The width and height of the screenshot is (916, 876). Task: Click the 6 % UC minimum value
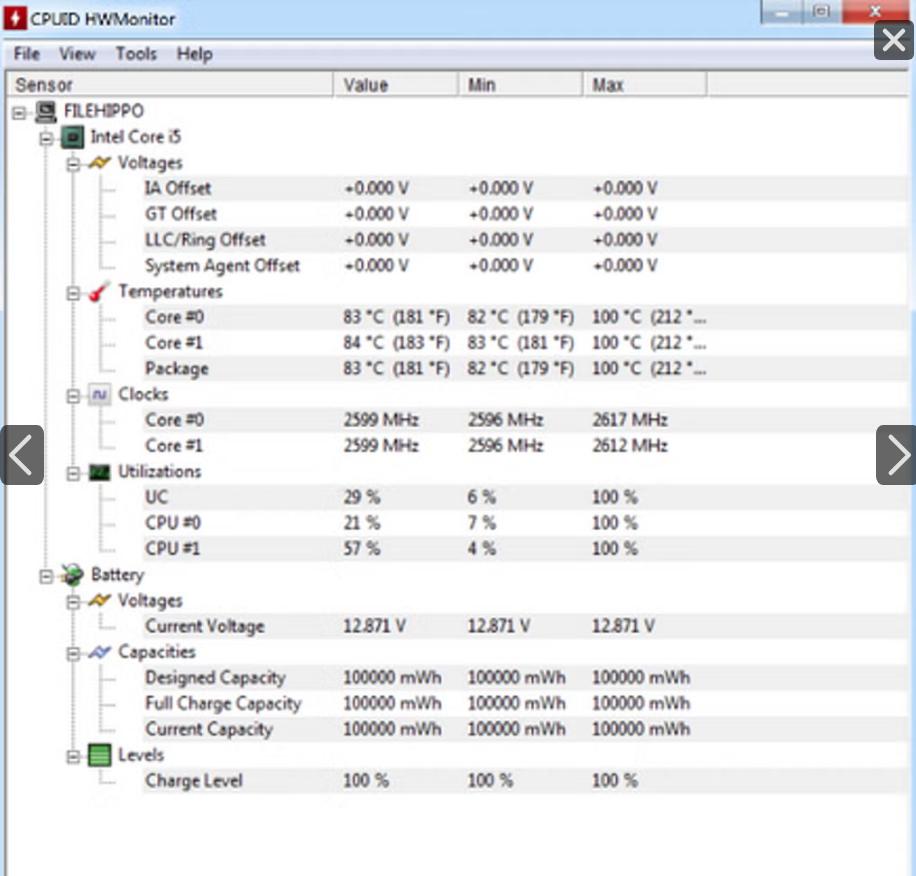point(481,498)
